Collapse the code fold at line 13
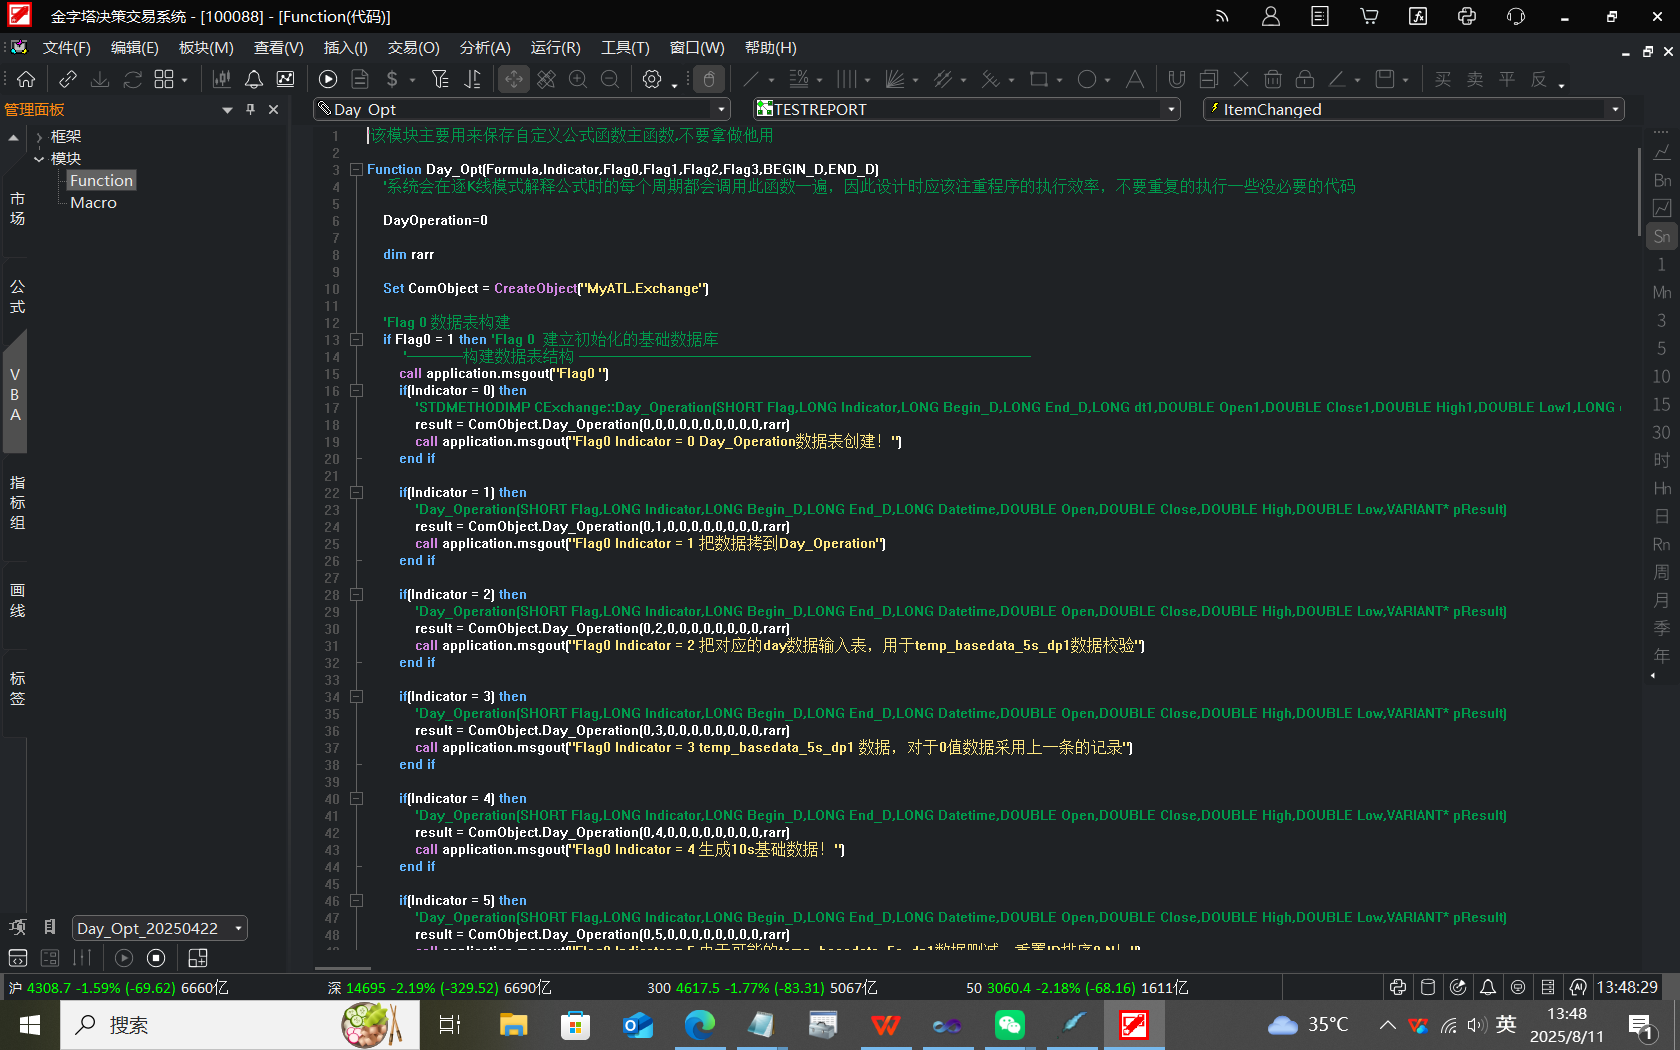This screenshot has height=1050, width=1680. pos(356,340)
